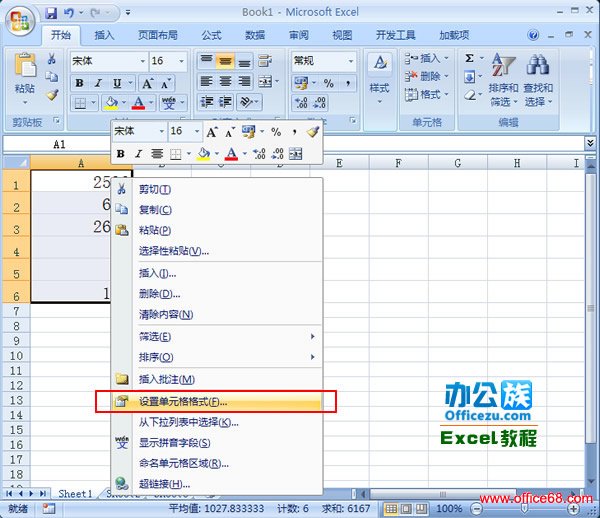Select column H header
This screenshot has width=600, height=518.
click(517, 163)
